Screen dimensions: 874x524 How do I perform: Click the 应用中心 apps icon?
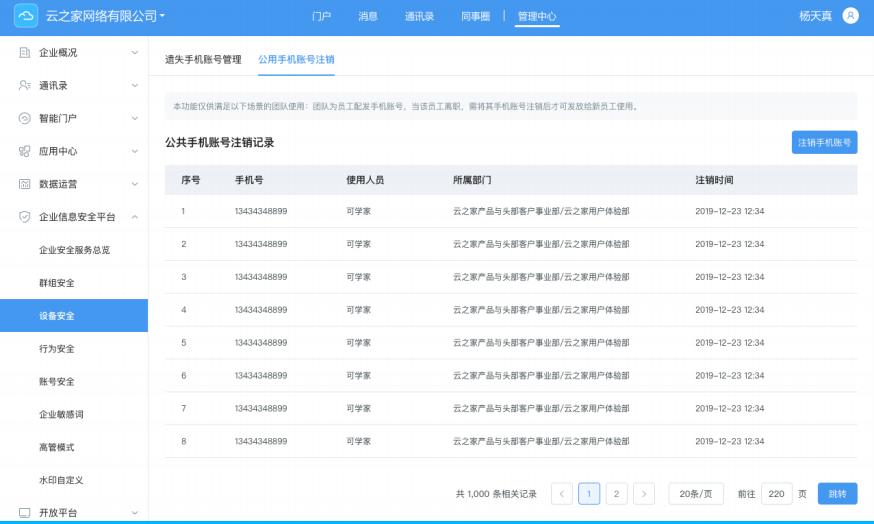tap(25, 151)
